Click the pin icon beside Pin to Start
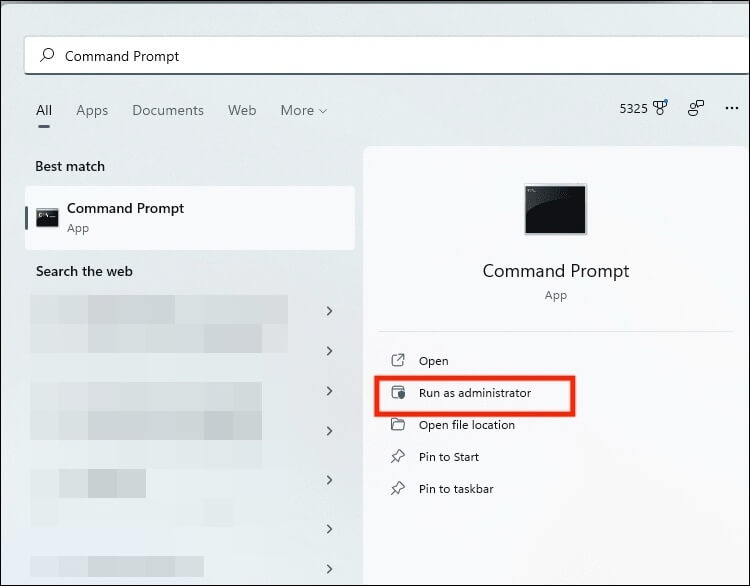 pos(398,457)
